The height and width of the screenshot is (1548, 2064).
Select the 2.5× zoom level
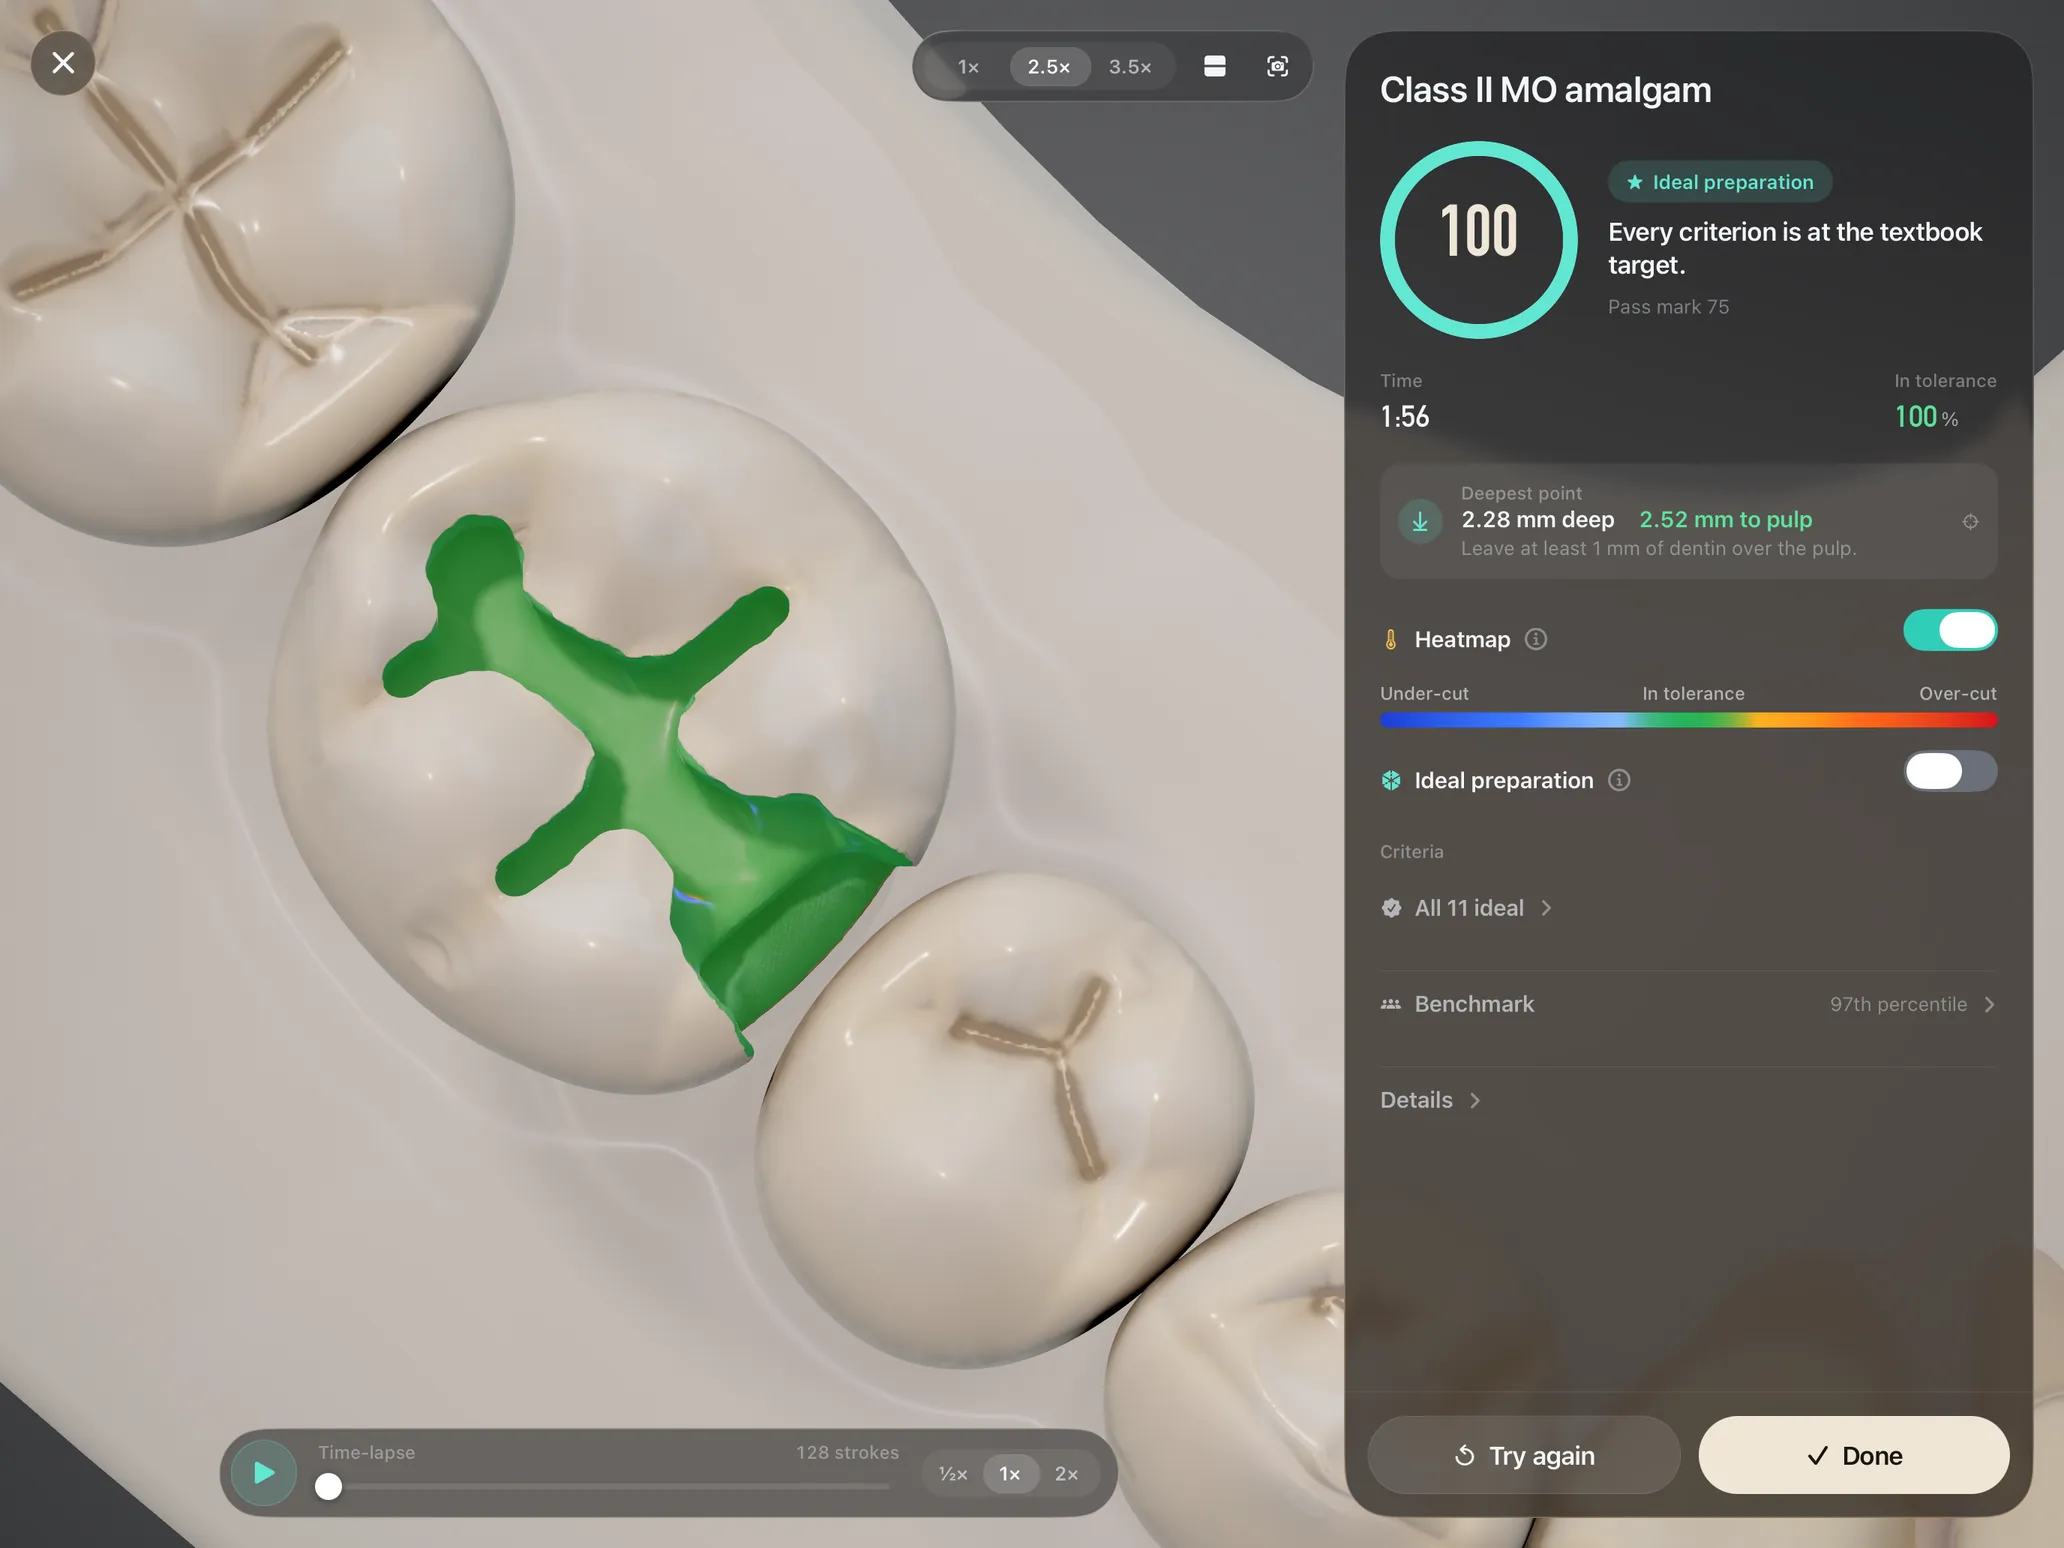pyautogui.click(x=1049, y=67)
